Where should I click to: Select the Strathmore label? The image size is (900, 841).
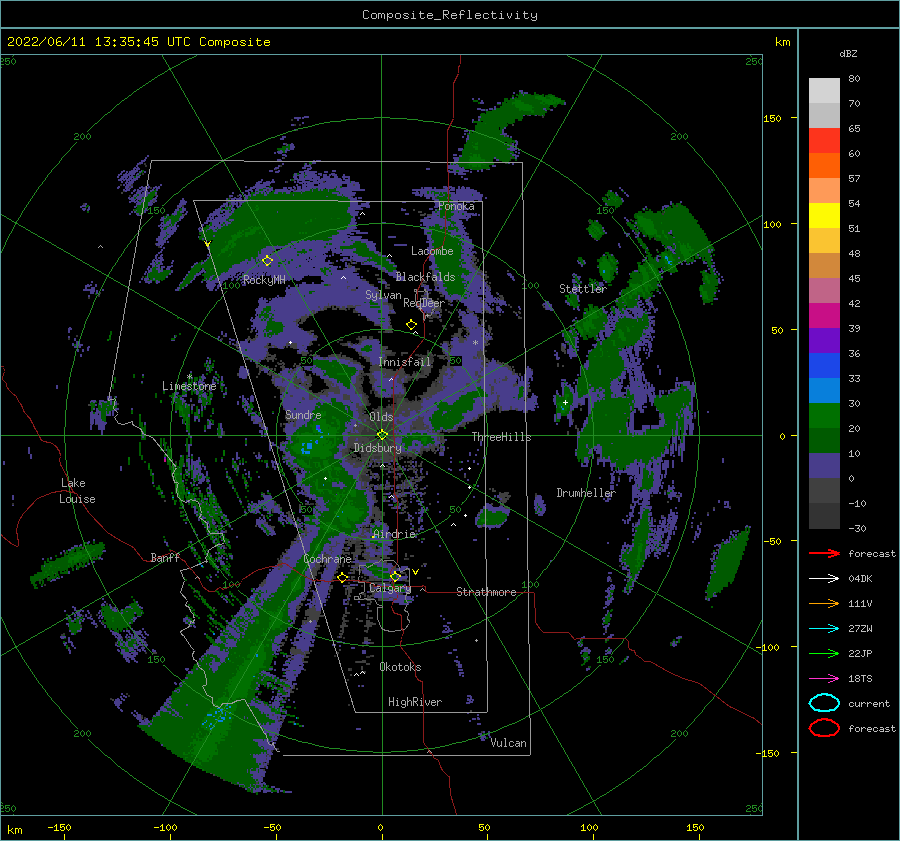[486, 592]
